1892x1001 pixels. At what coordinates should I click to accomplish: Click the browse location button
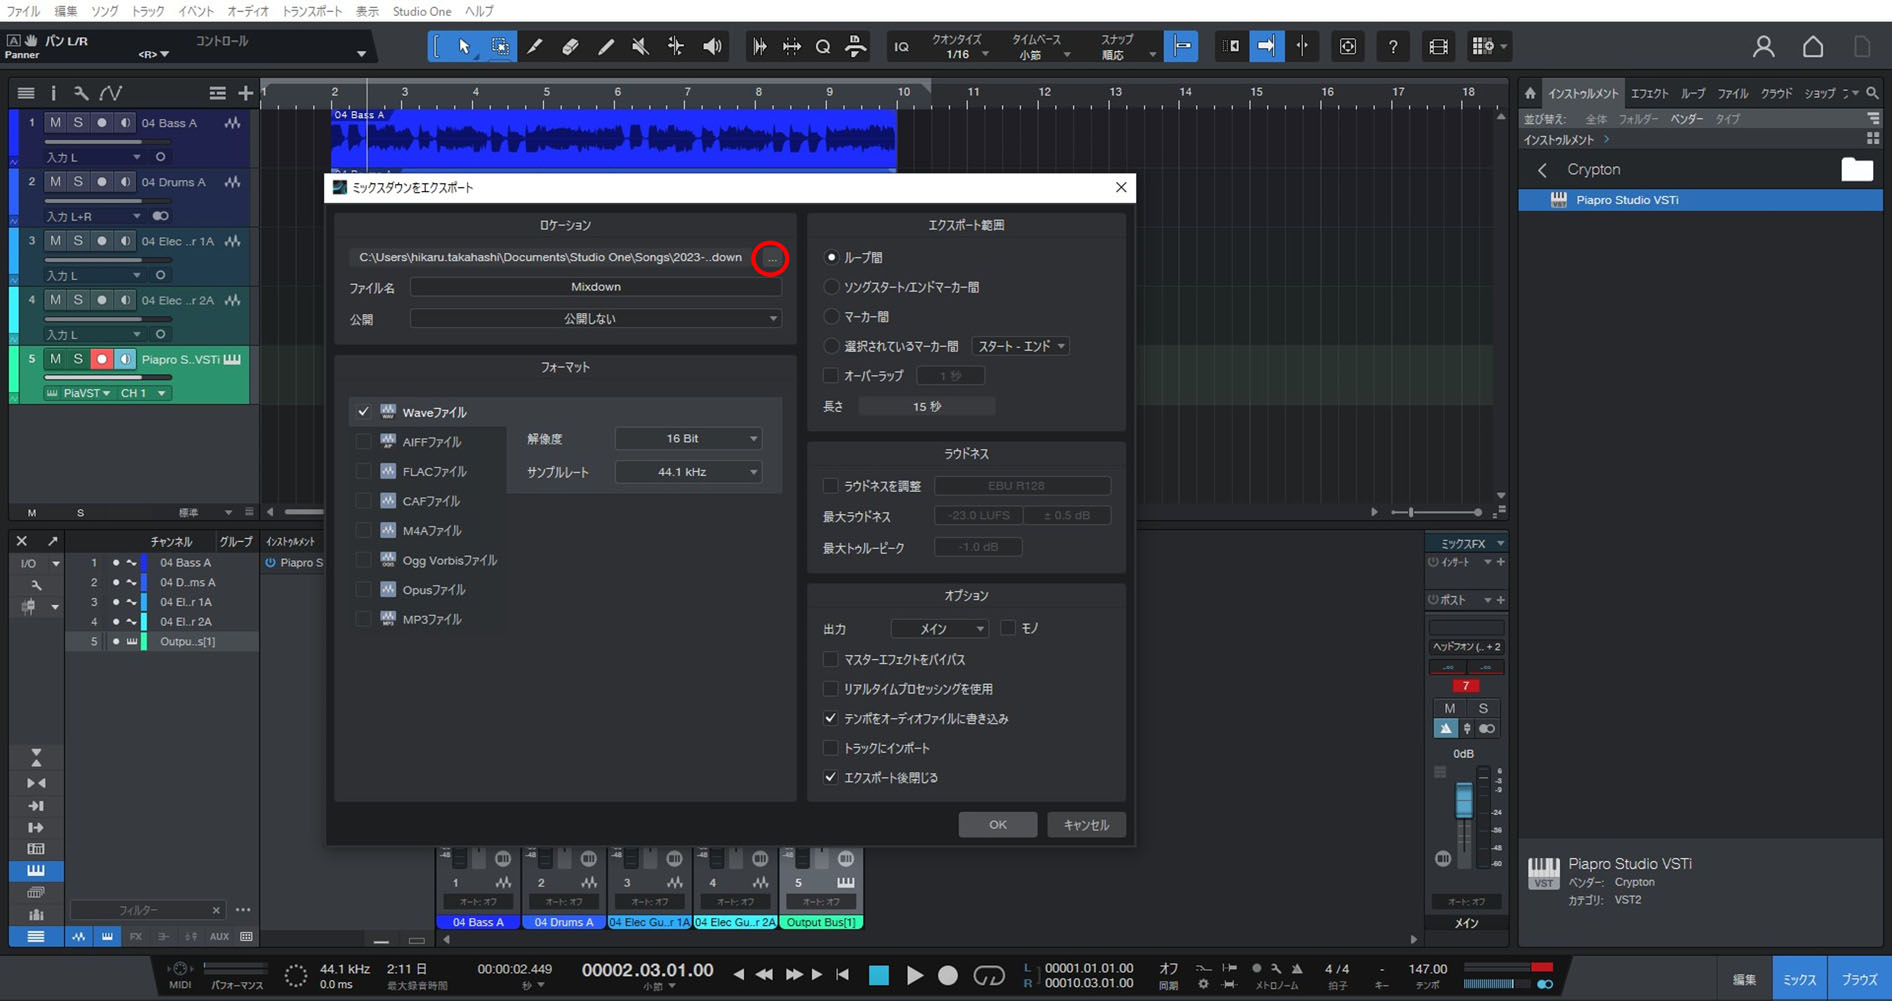[x=771, y=258]
